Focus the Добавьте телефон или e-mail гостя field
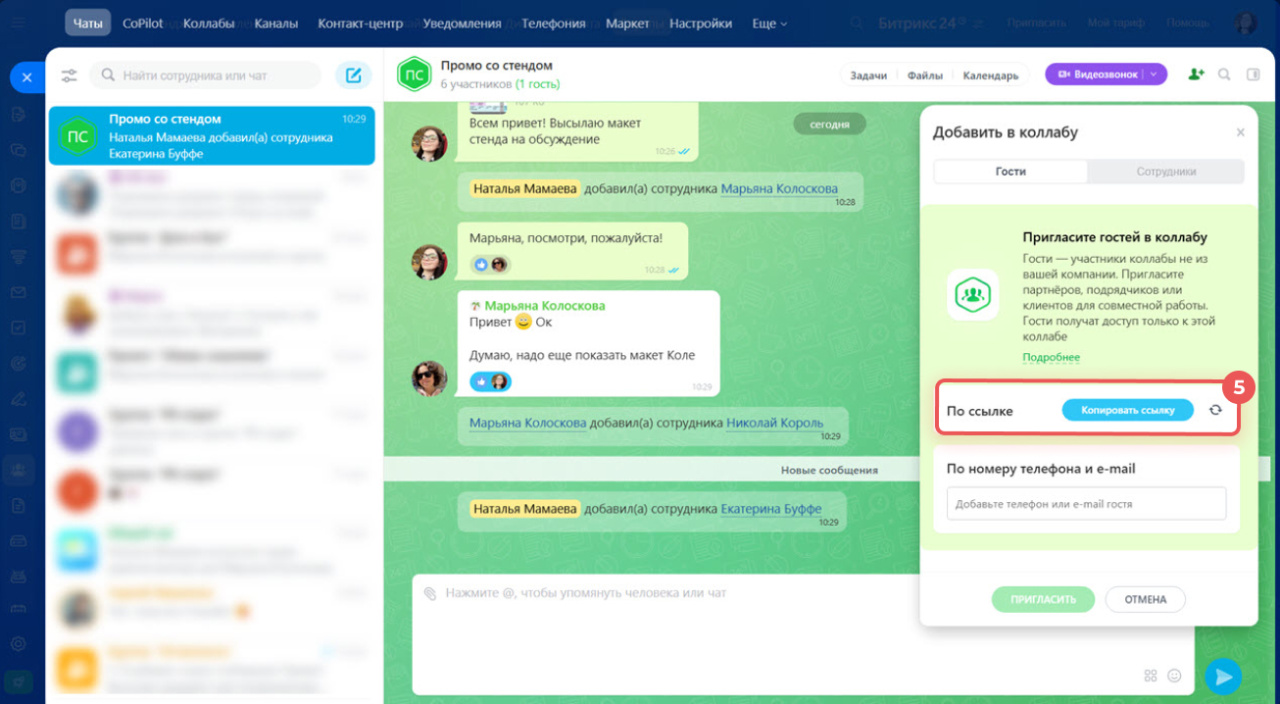The height and width of the screenshot is (704, 1280). 1086,504
